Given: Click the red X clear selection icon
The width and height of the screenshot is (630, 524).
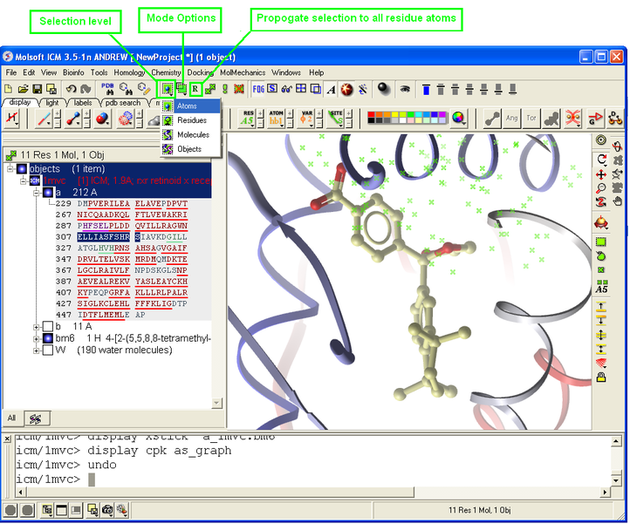Looking at the screenshot, I should click(x=239, y=89).
